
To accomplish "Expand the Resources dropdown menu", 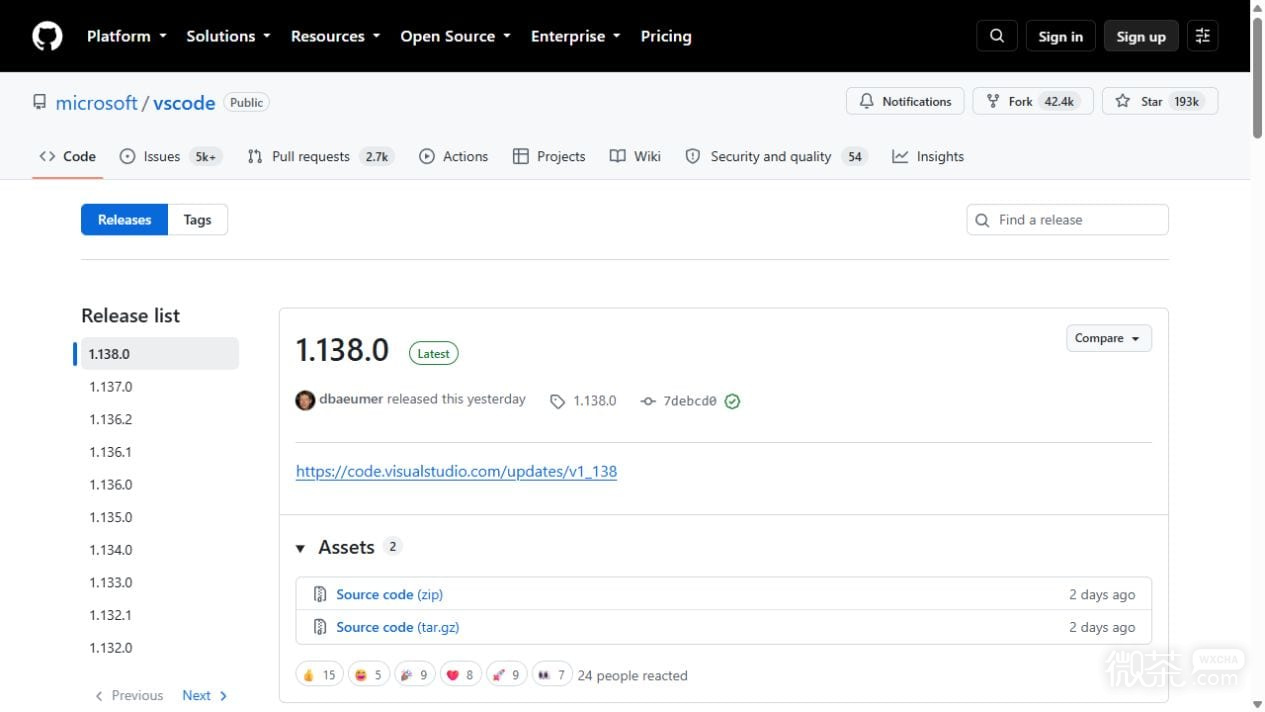I will (335, 36).
